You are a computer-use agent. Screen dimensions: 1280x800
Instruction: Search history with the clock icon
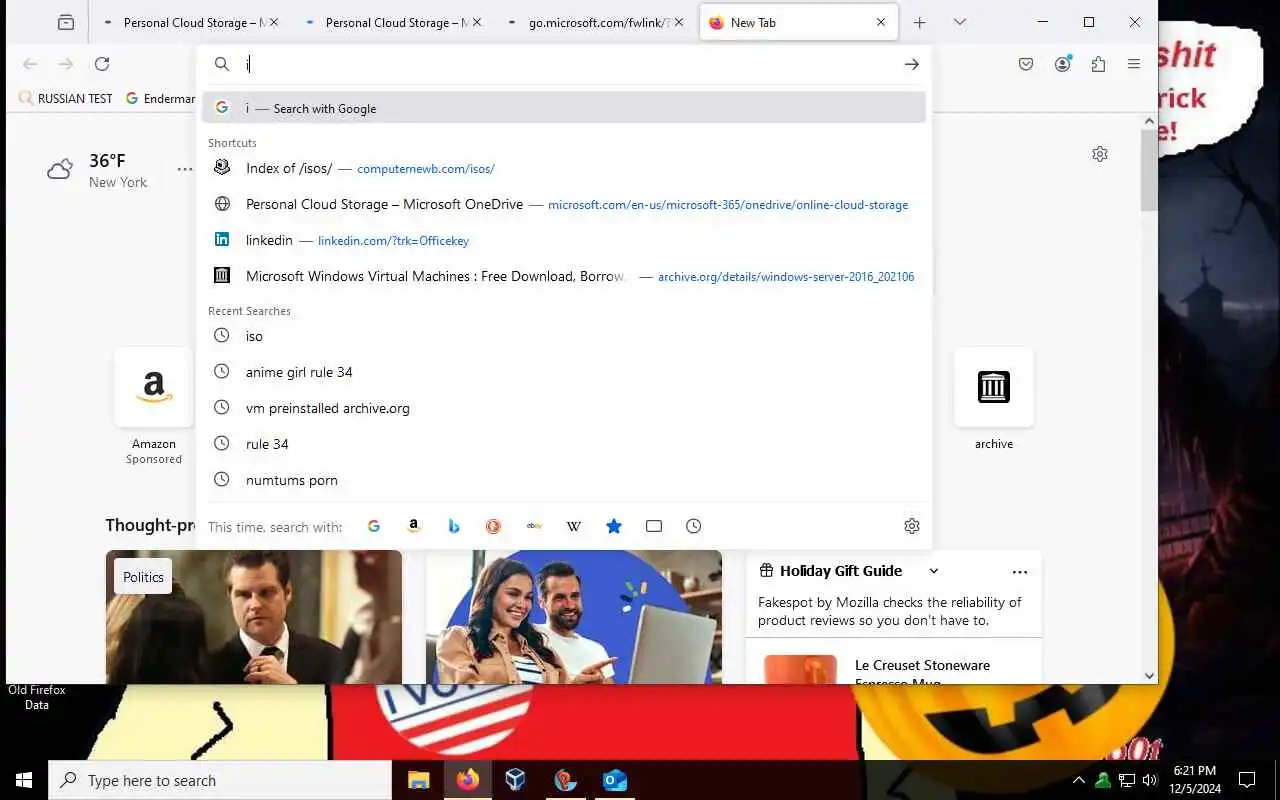[x=694, y=526]
